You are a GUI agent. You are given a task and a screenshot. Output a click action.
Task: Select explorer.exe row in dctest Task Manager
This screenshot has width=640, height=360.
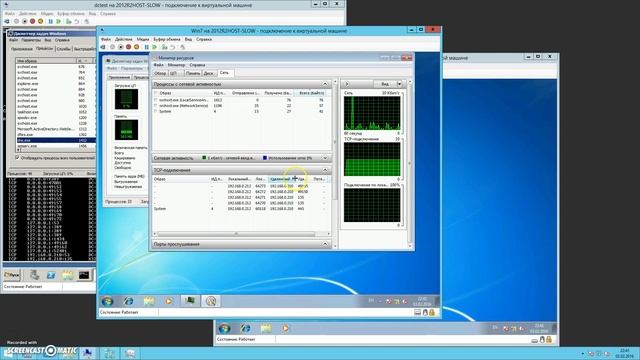click(x=56, y=83)
